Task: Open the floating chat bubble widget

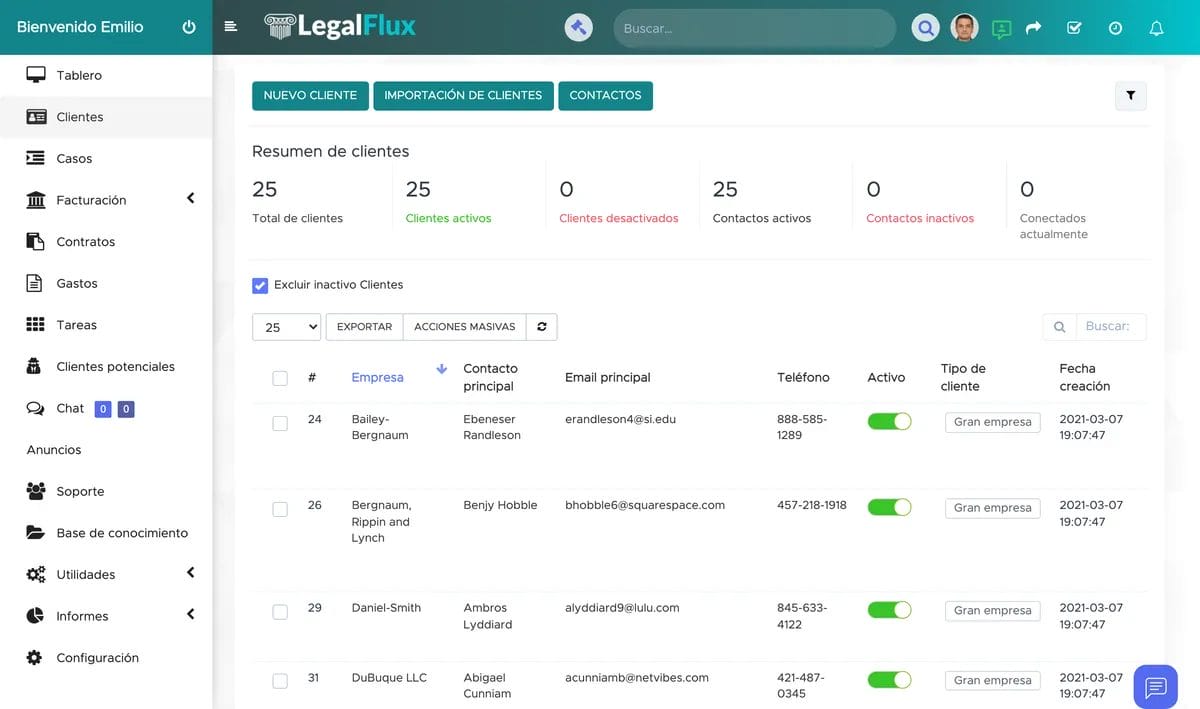Action: [1156, 687]
